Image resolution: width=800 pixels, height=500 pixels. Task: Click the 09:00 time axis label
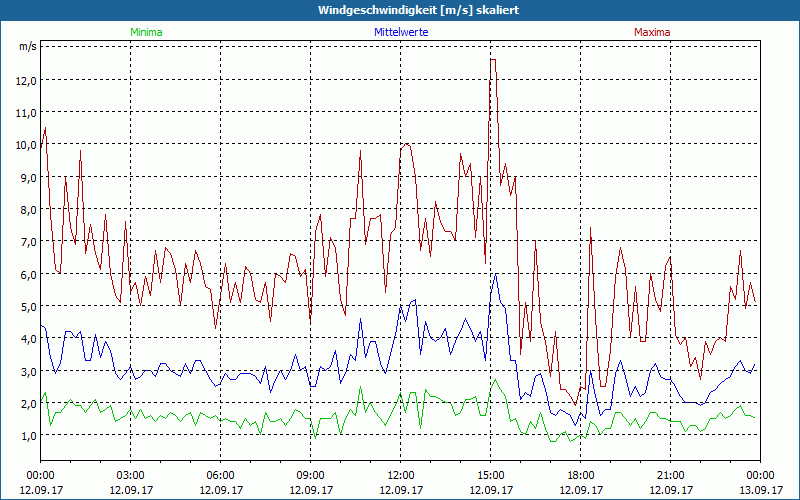click(310, 476)
